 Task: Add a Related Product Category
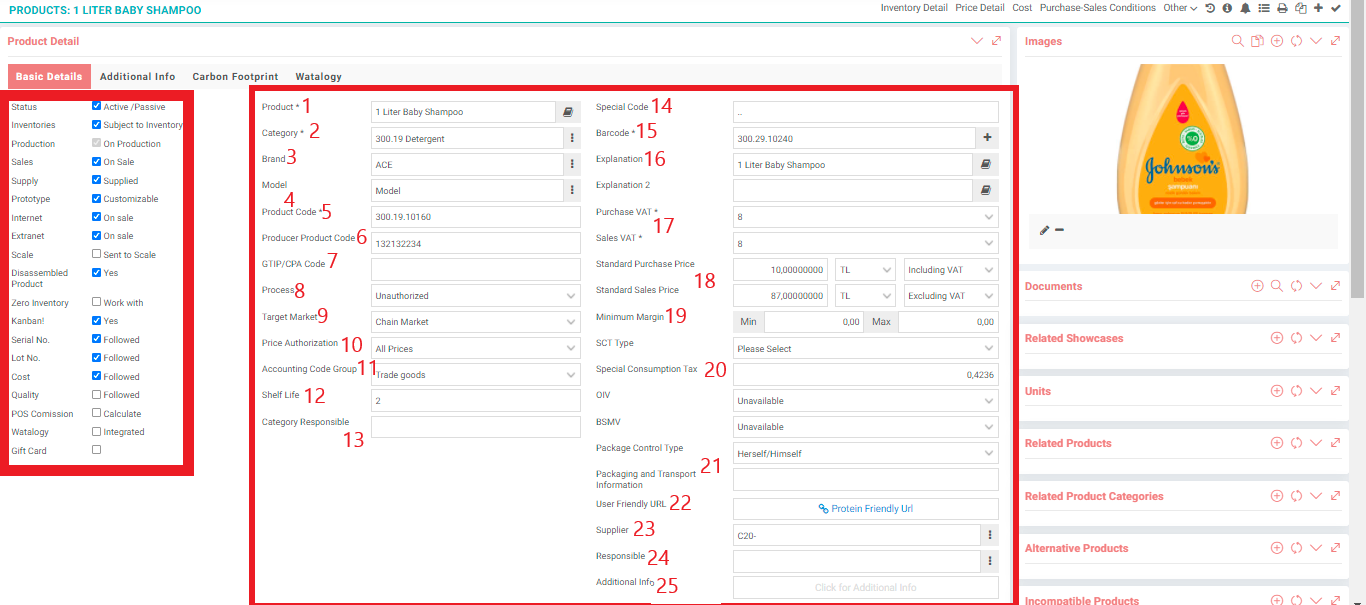[x=1277, y=496]
